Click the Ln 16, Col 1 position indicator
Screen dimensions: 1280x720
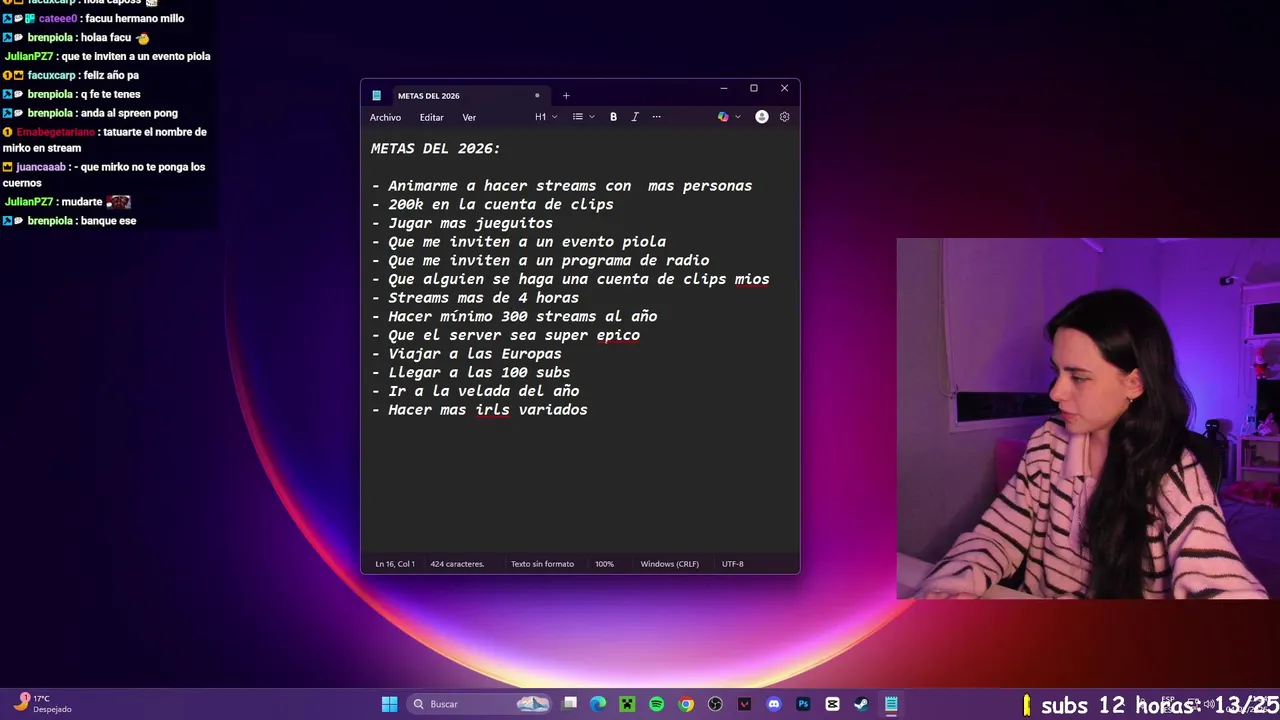[395, 564]
